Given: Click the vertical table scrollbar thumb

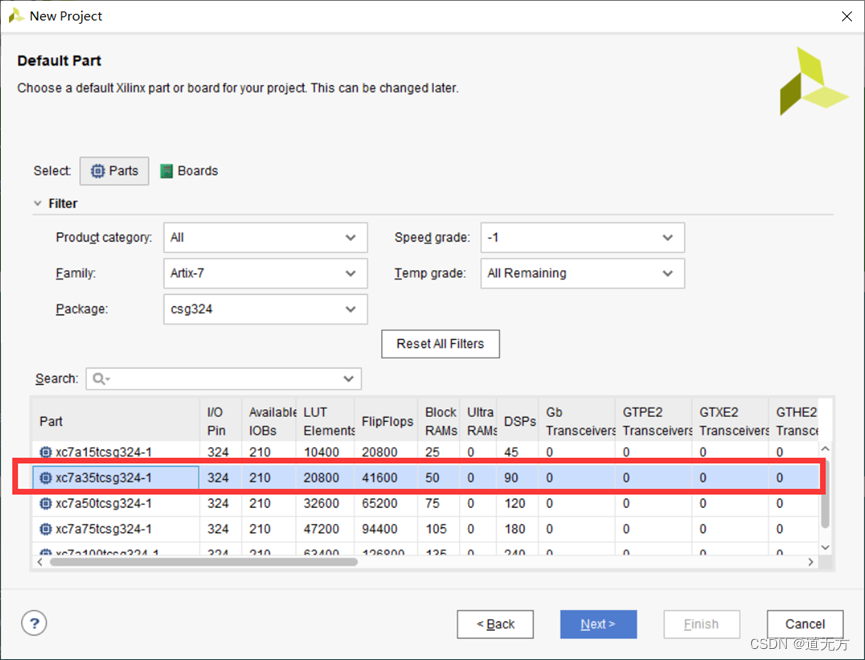Looking at the screenshot, I should click(825, 494).
